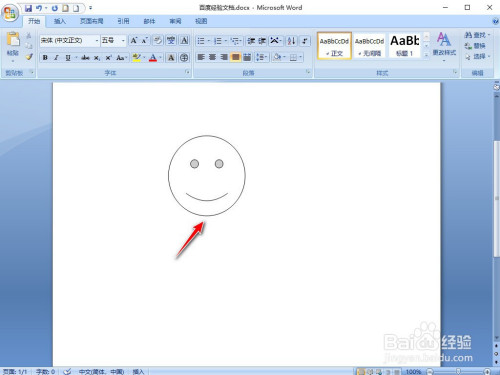The height and width of the screenshot is (375, 500).
Task: Toggle superscript formatting
Action: click(x=108, y=58)
